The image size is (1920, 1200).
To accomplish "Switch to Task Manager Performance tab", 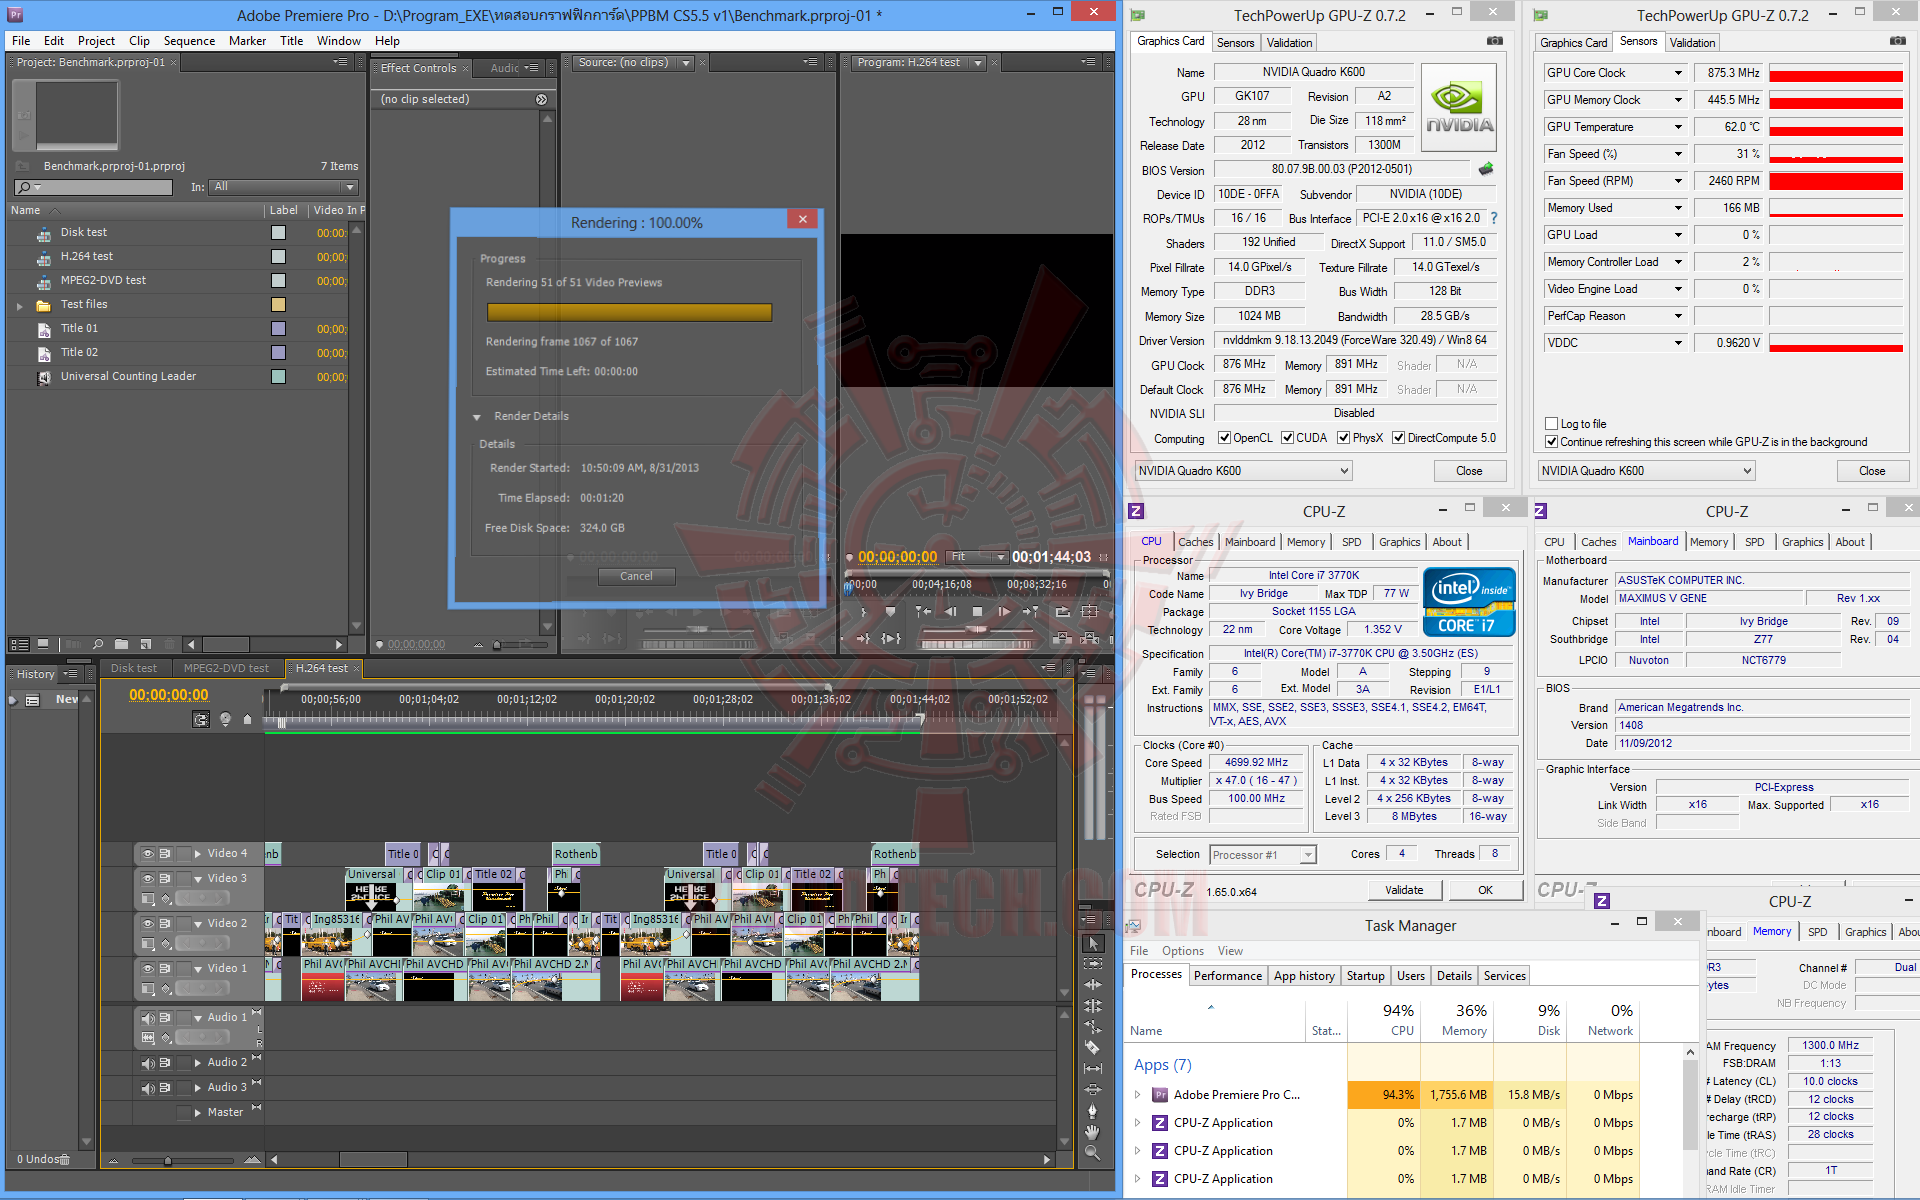I will click(1227, 976).
